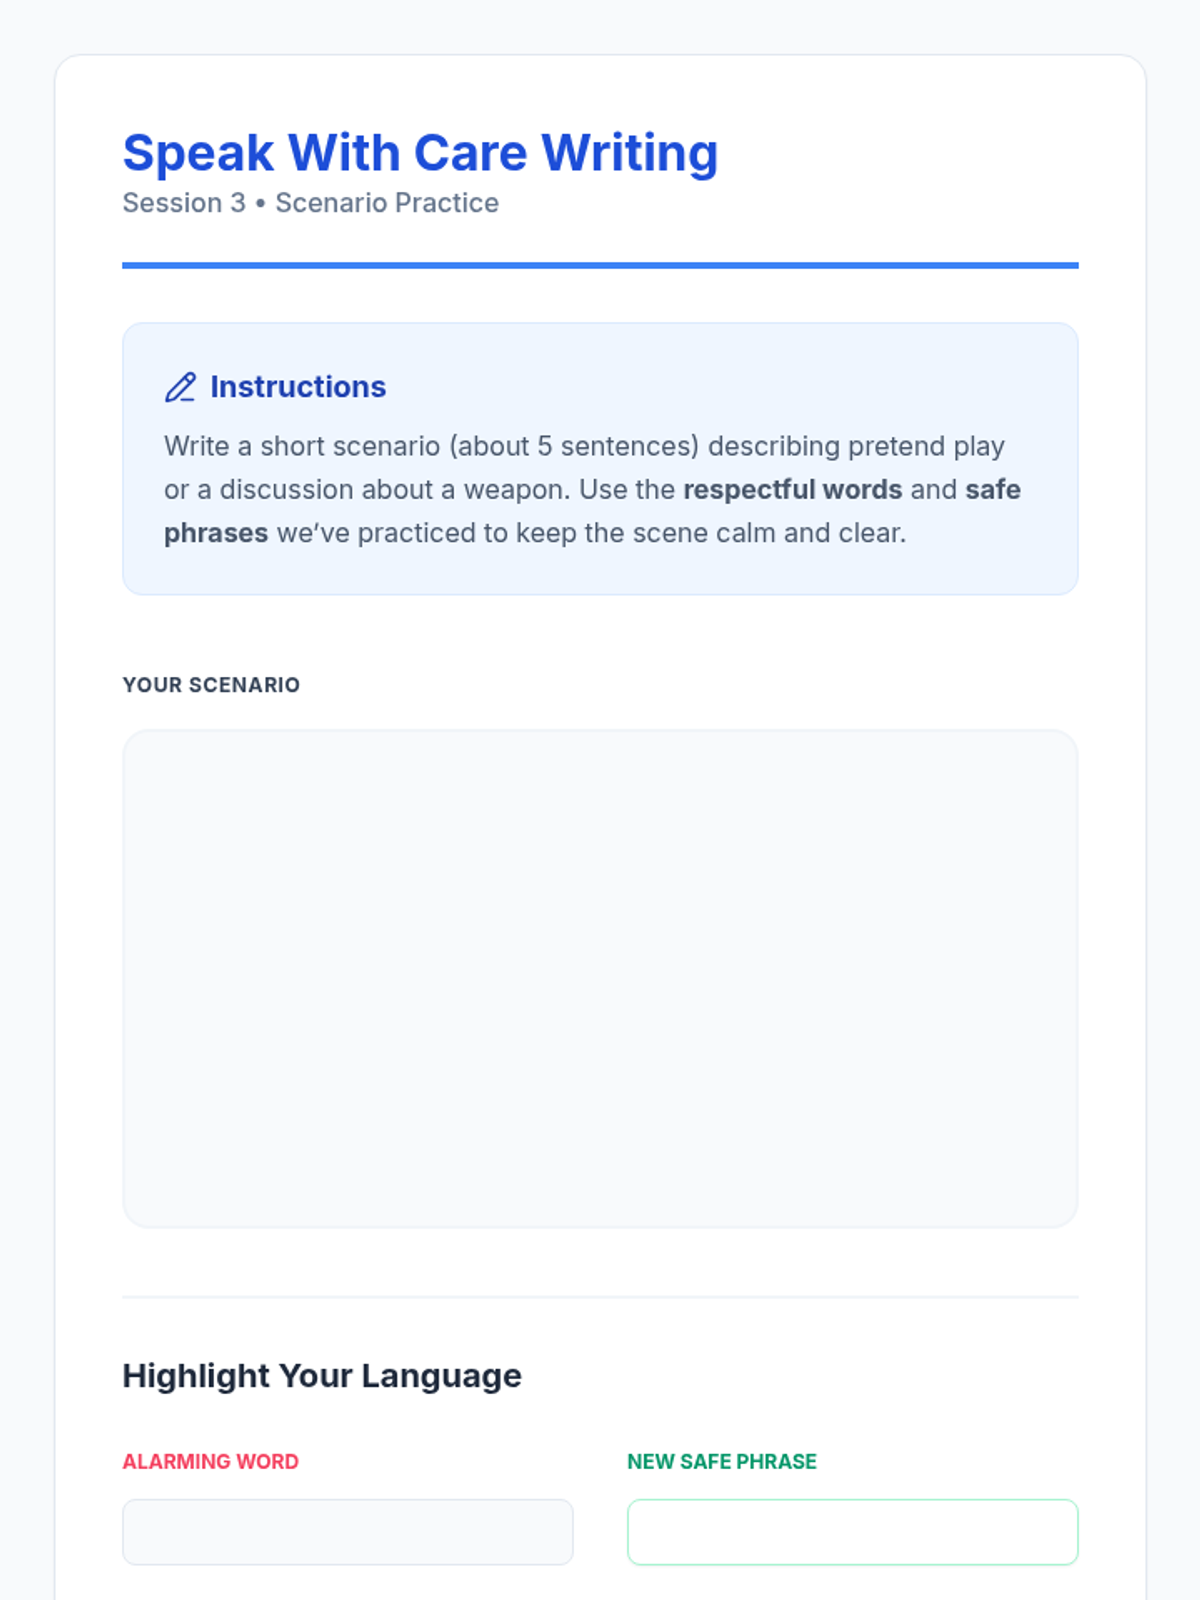
Task: Click the '(about 5 sentences)' instruction text
Action: pyautogui.click(x=573, y=446)
